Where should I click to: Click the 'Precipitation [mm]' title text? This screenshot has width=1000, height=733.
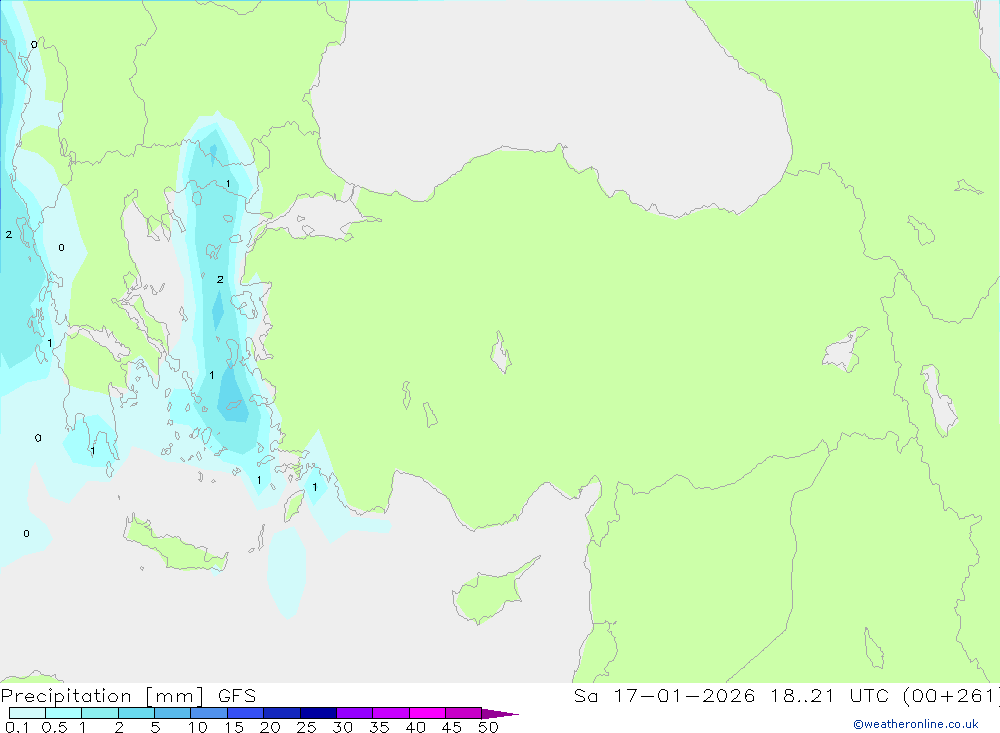click(x=103, y=696)
